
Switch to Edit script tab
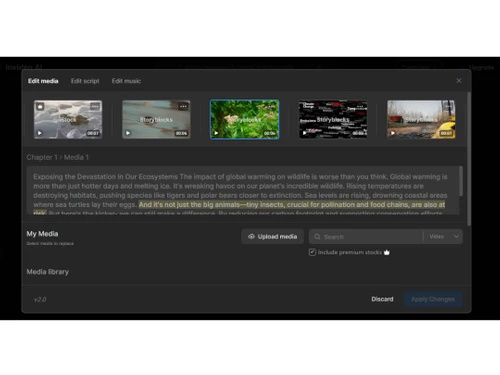(x=85, y=81)
